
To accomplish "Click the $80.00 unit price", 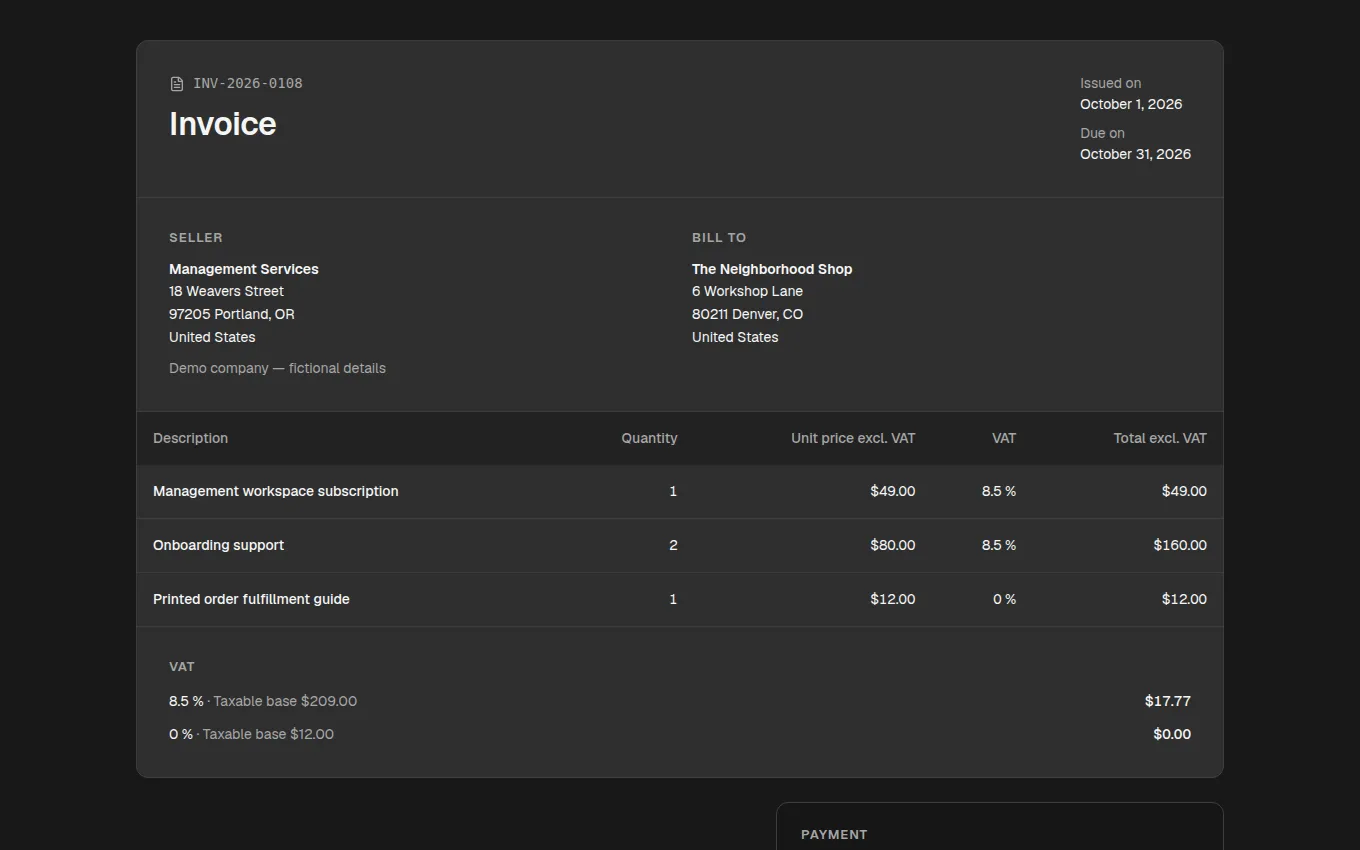I will (x=893, y=545).
